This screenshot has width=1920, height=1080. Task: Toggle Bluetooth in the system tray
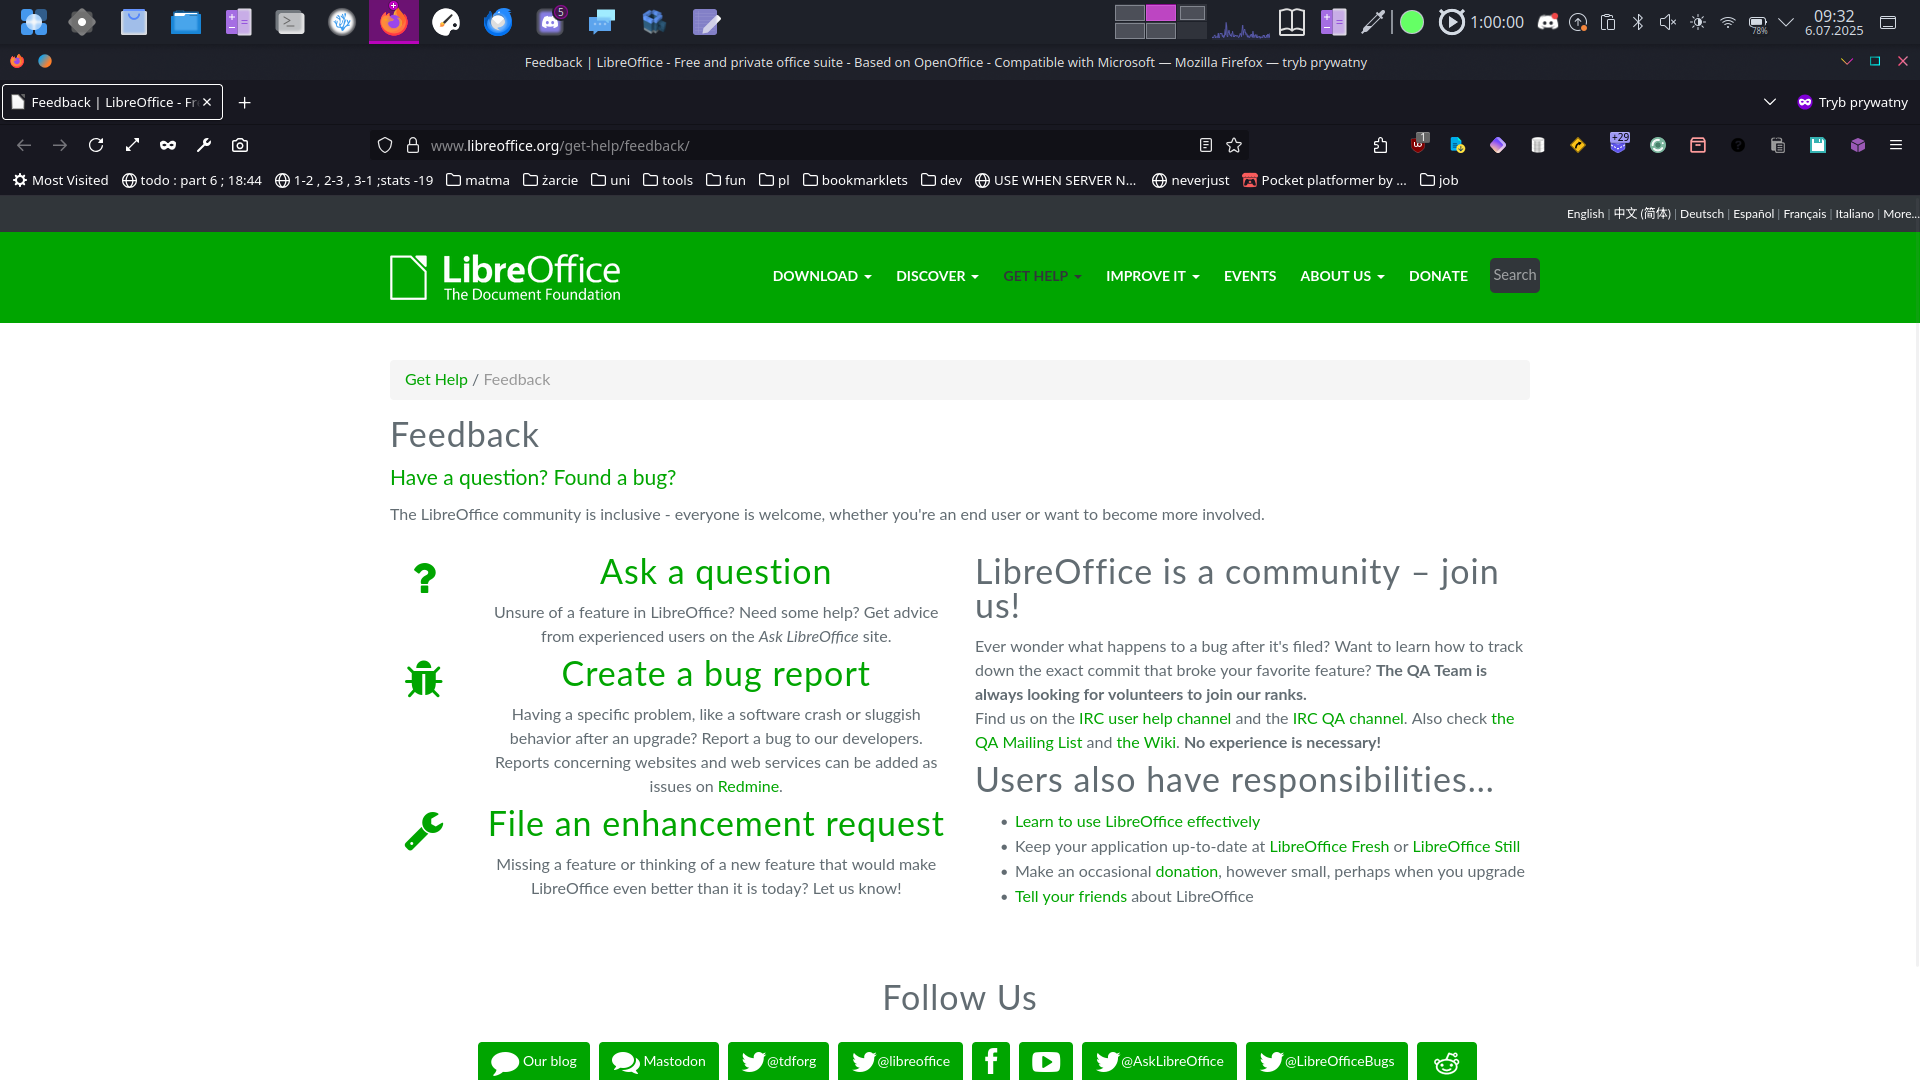[1639, 21]
